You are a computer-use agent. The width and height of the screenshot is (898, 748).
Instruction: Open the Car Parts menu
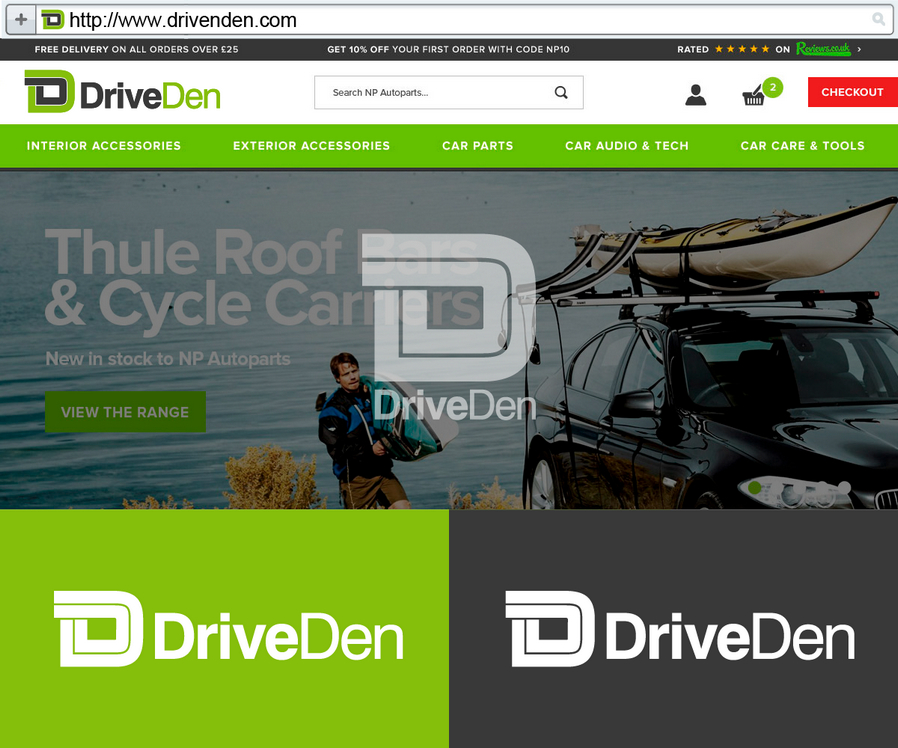pos(478,146)
